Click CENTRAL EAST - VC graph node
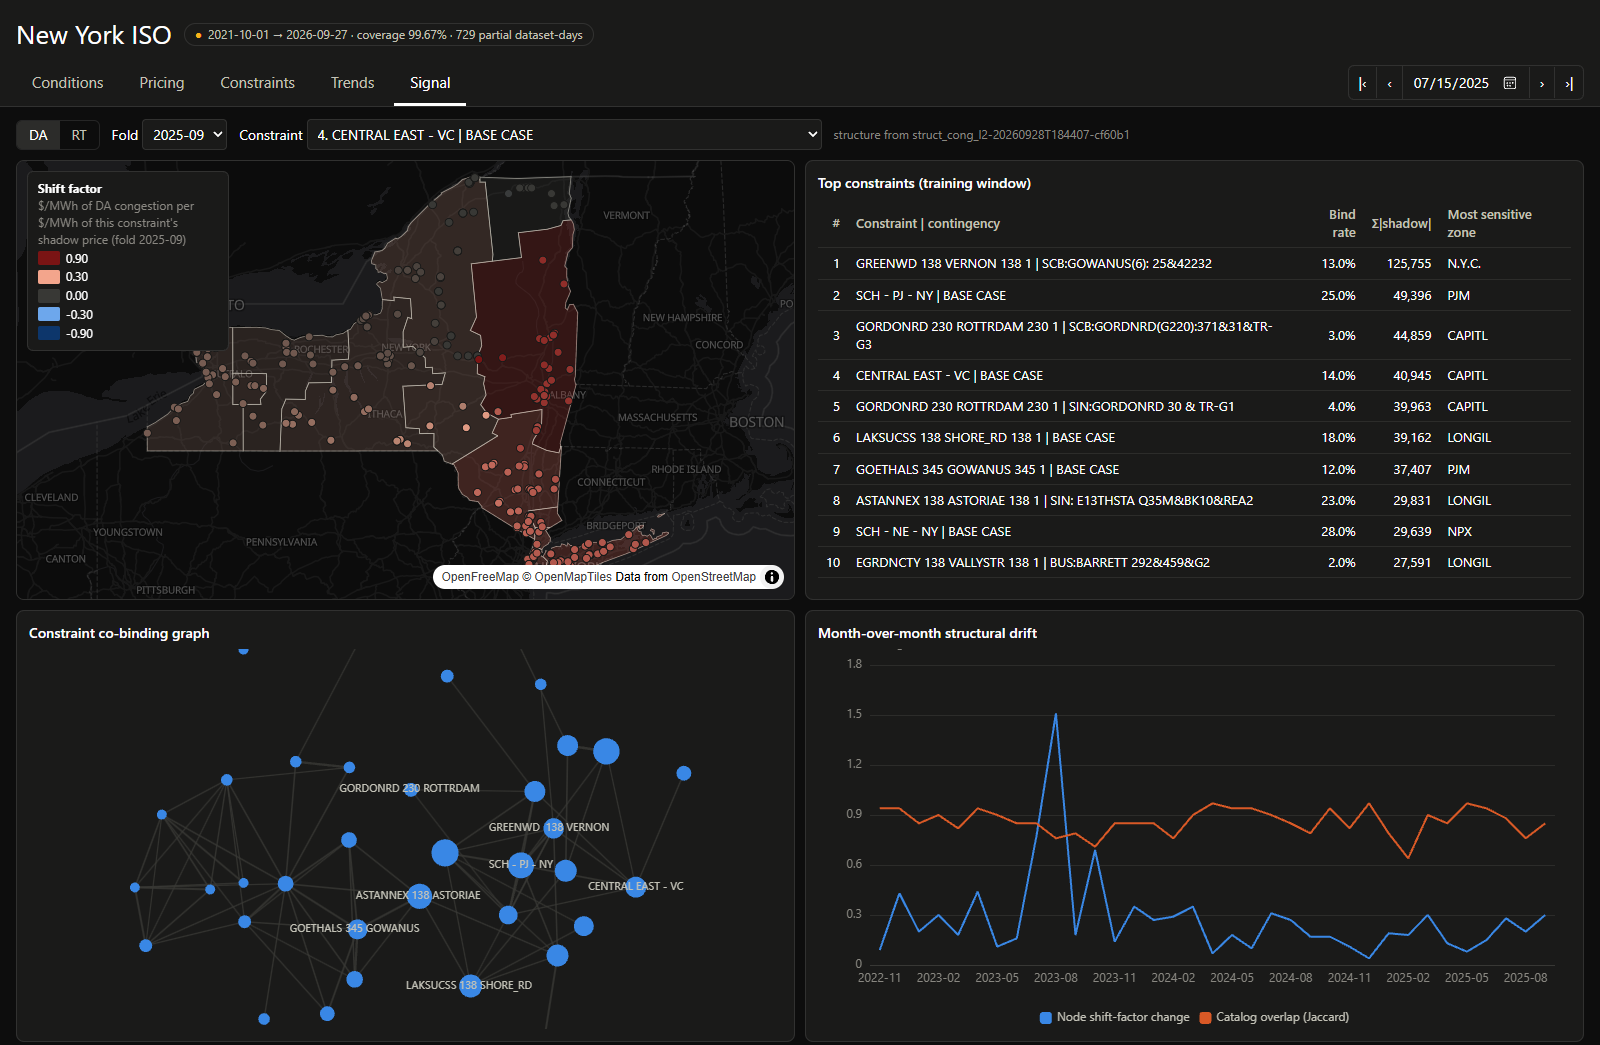Viewport: 1600px width, 1045px height. (636, 886)
